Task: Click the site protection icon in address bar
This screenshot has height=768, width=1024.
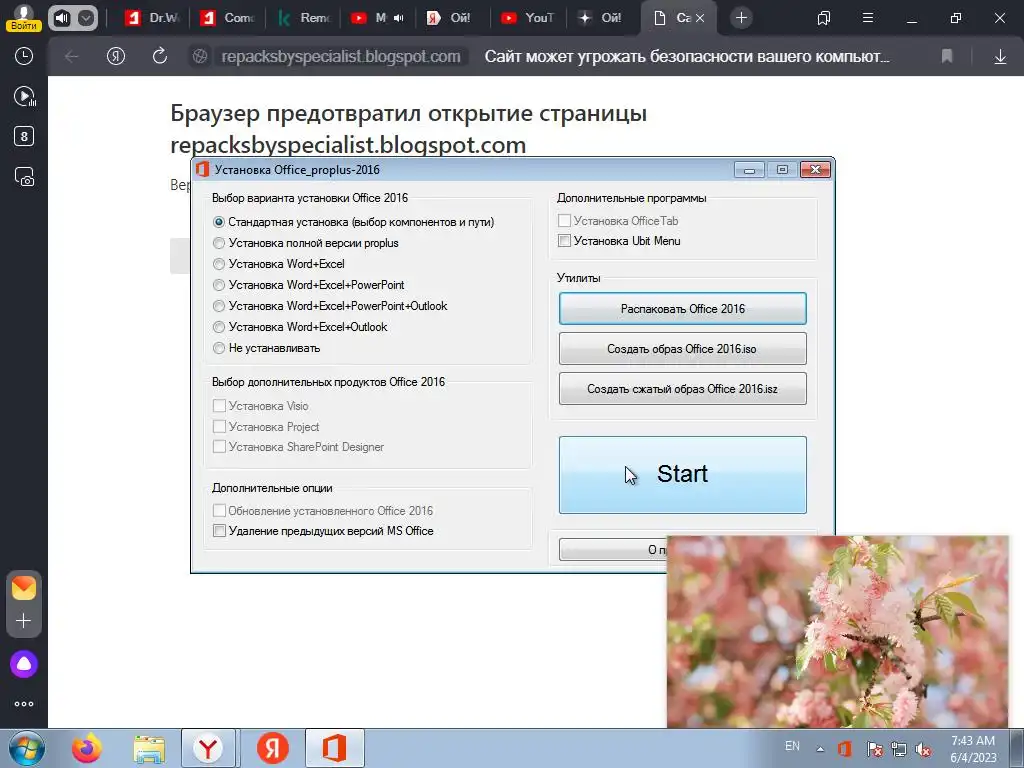Action: (200, 57)
